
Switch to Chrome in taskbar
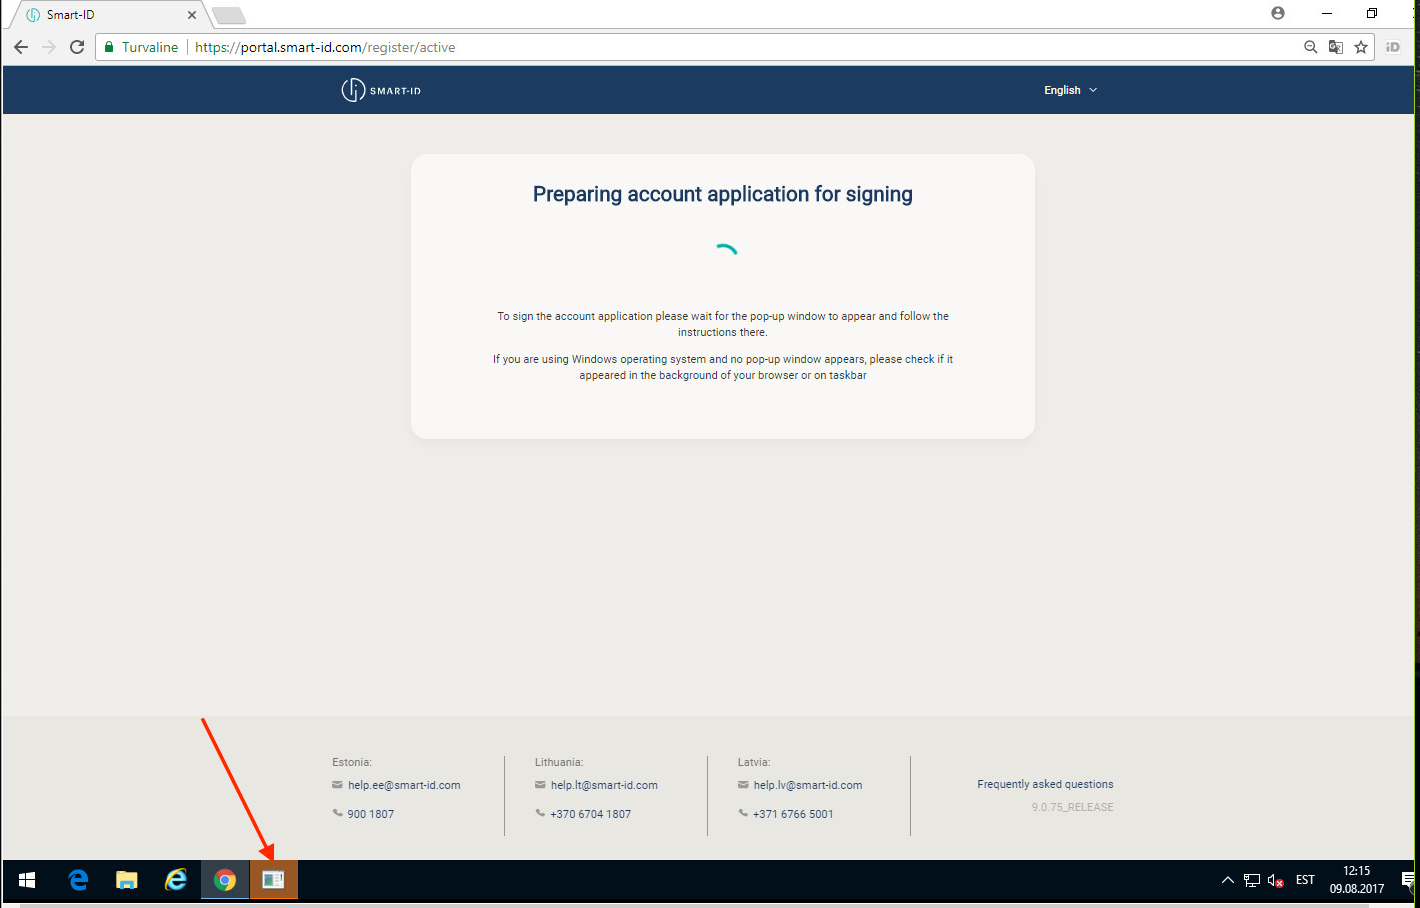coord(225,880)
